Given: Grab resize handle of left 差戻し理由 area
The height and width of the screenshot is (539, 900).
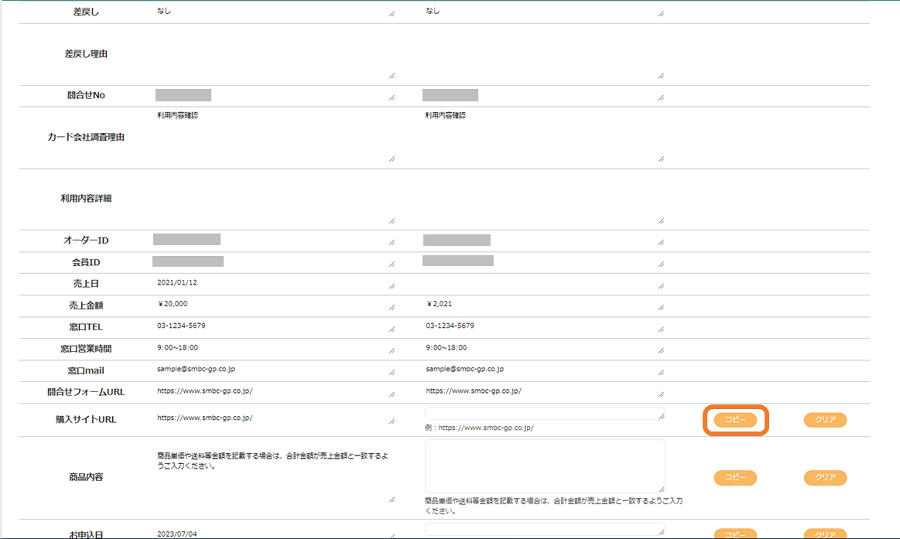Looking at the screenshot, I should click(x=391, y=76).
